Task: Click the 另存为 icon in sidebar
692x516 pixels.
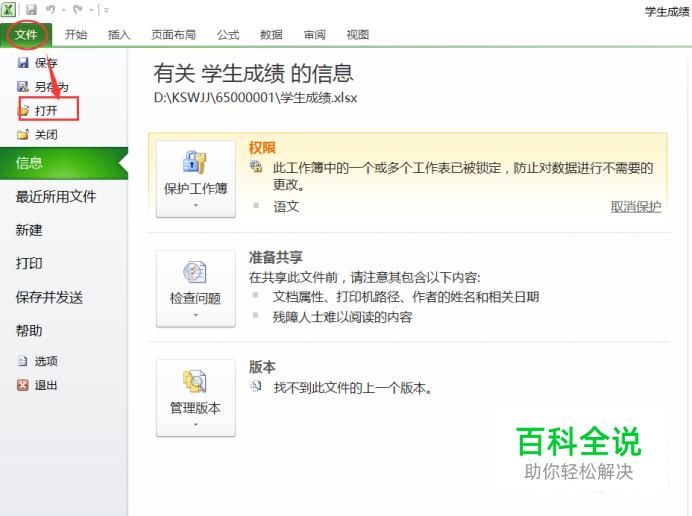Action: click(23, 87)
